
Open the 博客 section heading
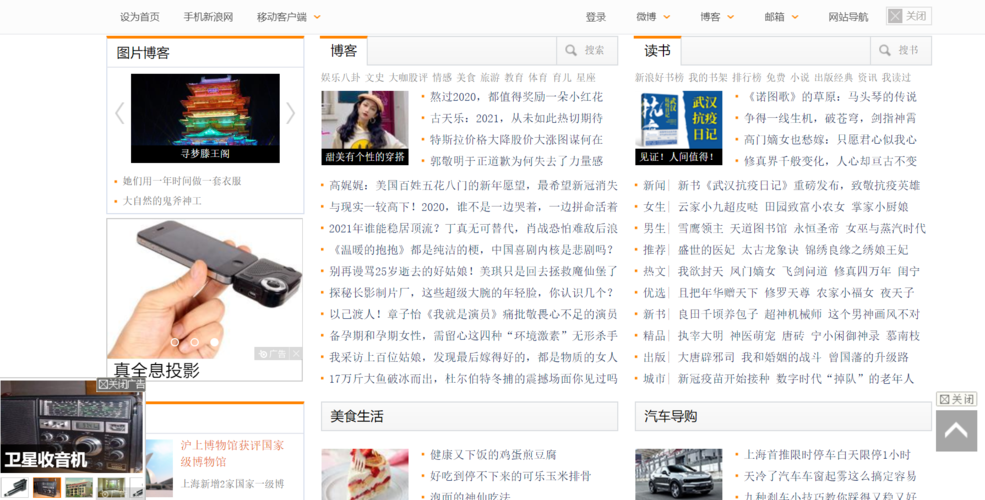tap(344, 50)
